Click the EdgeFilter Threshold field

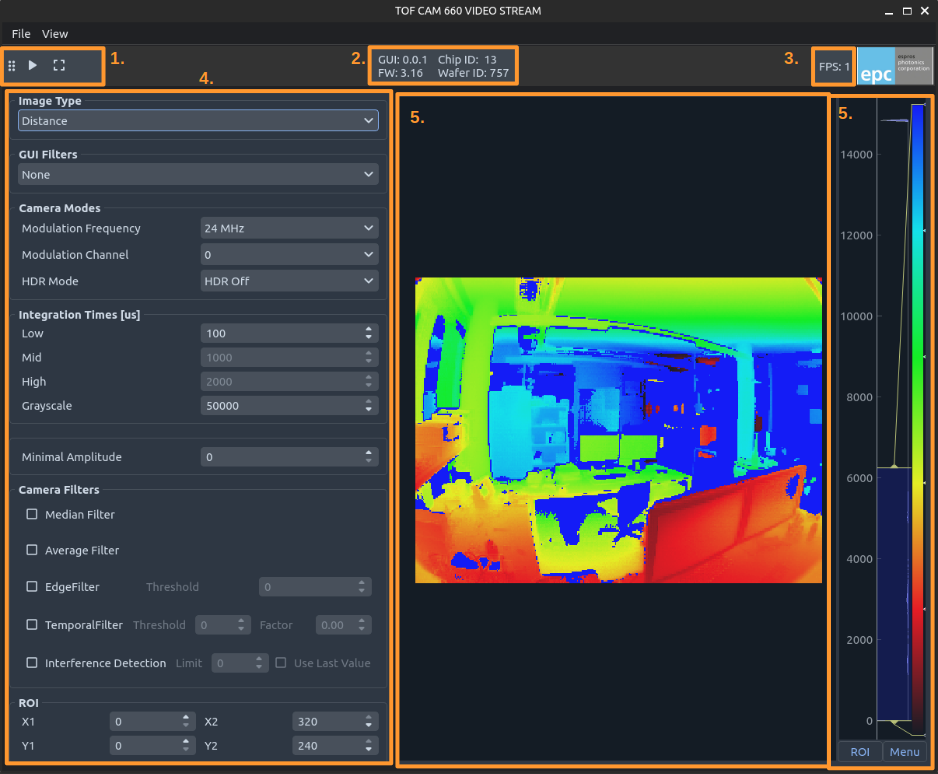(x=315, y=587)
